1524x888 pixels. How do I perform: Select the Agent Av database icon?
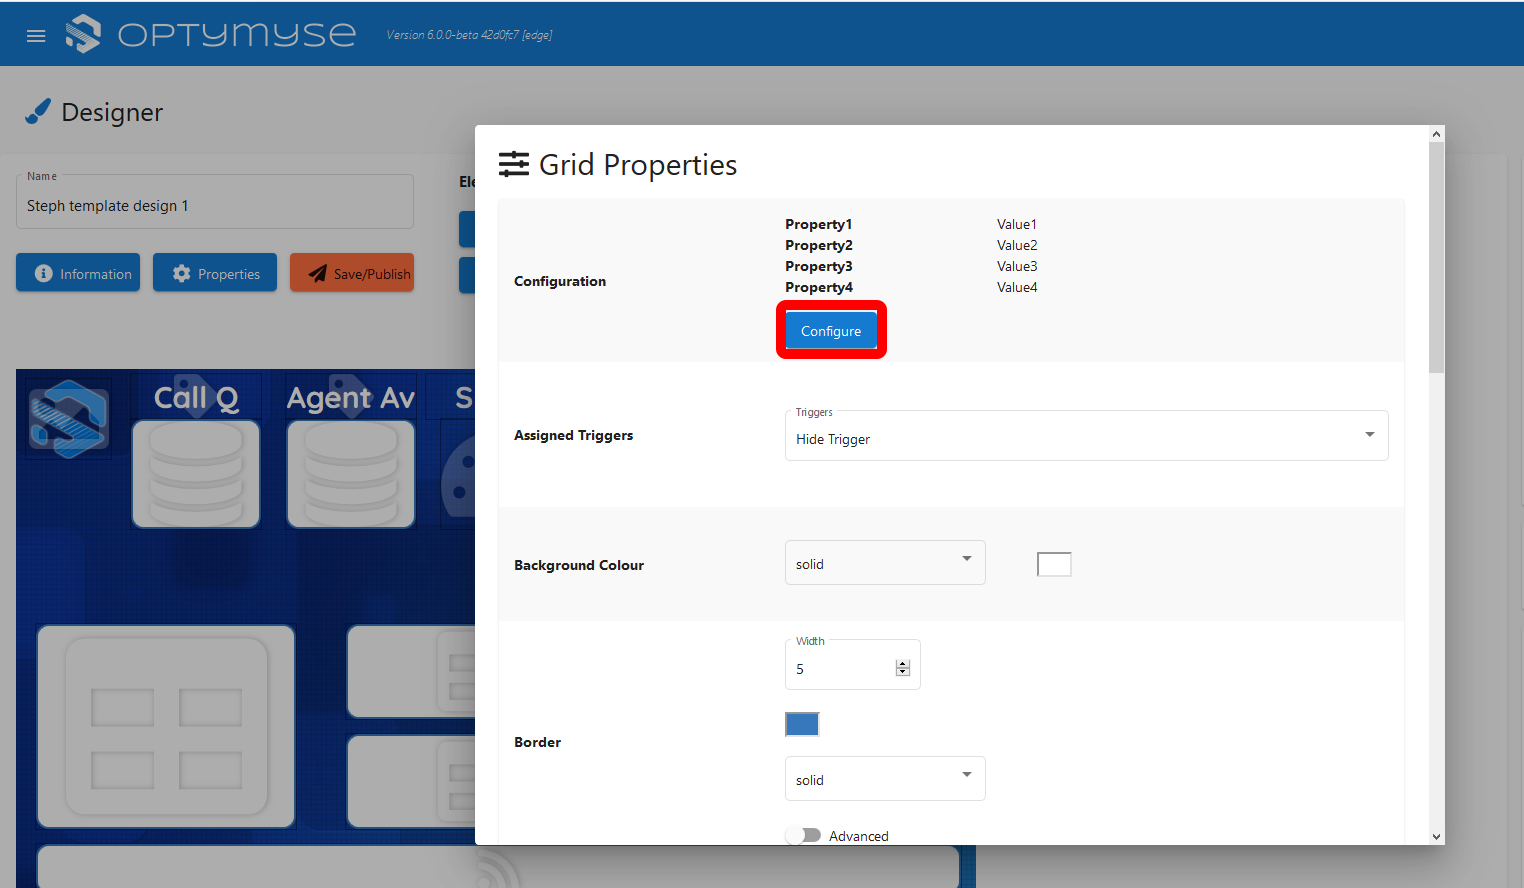[x=350, y=474]
